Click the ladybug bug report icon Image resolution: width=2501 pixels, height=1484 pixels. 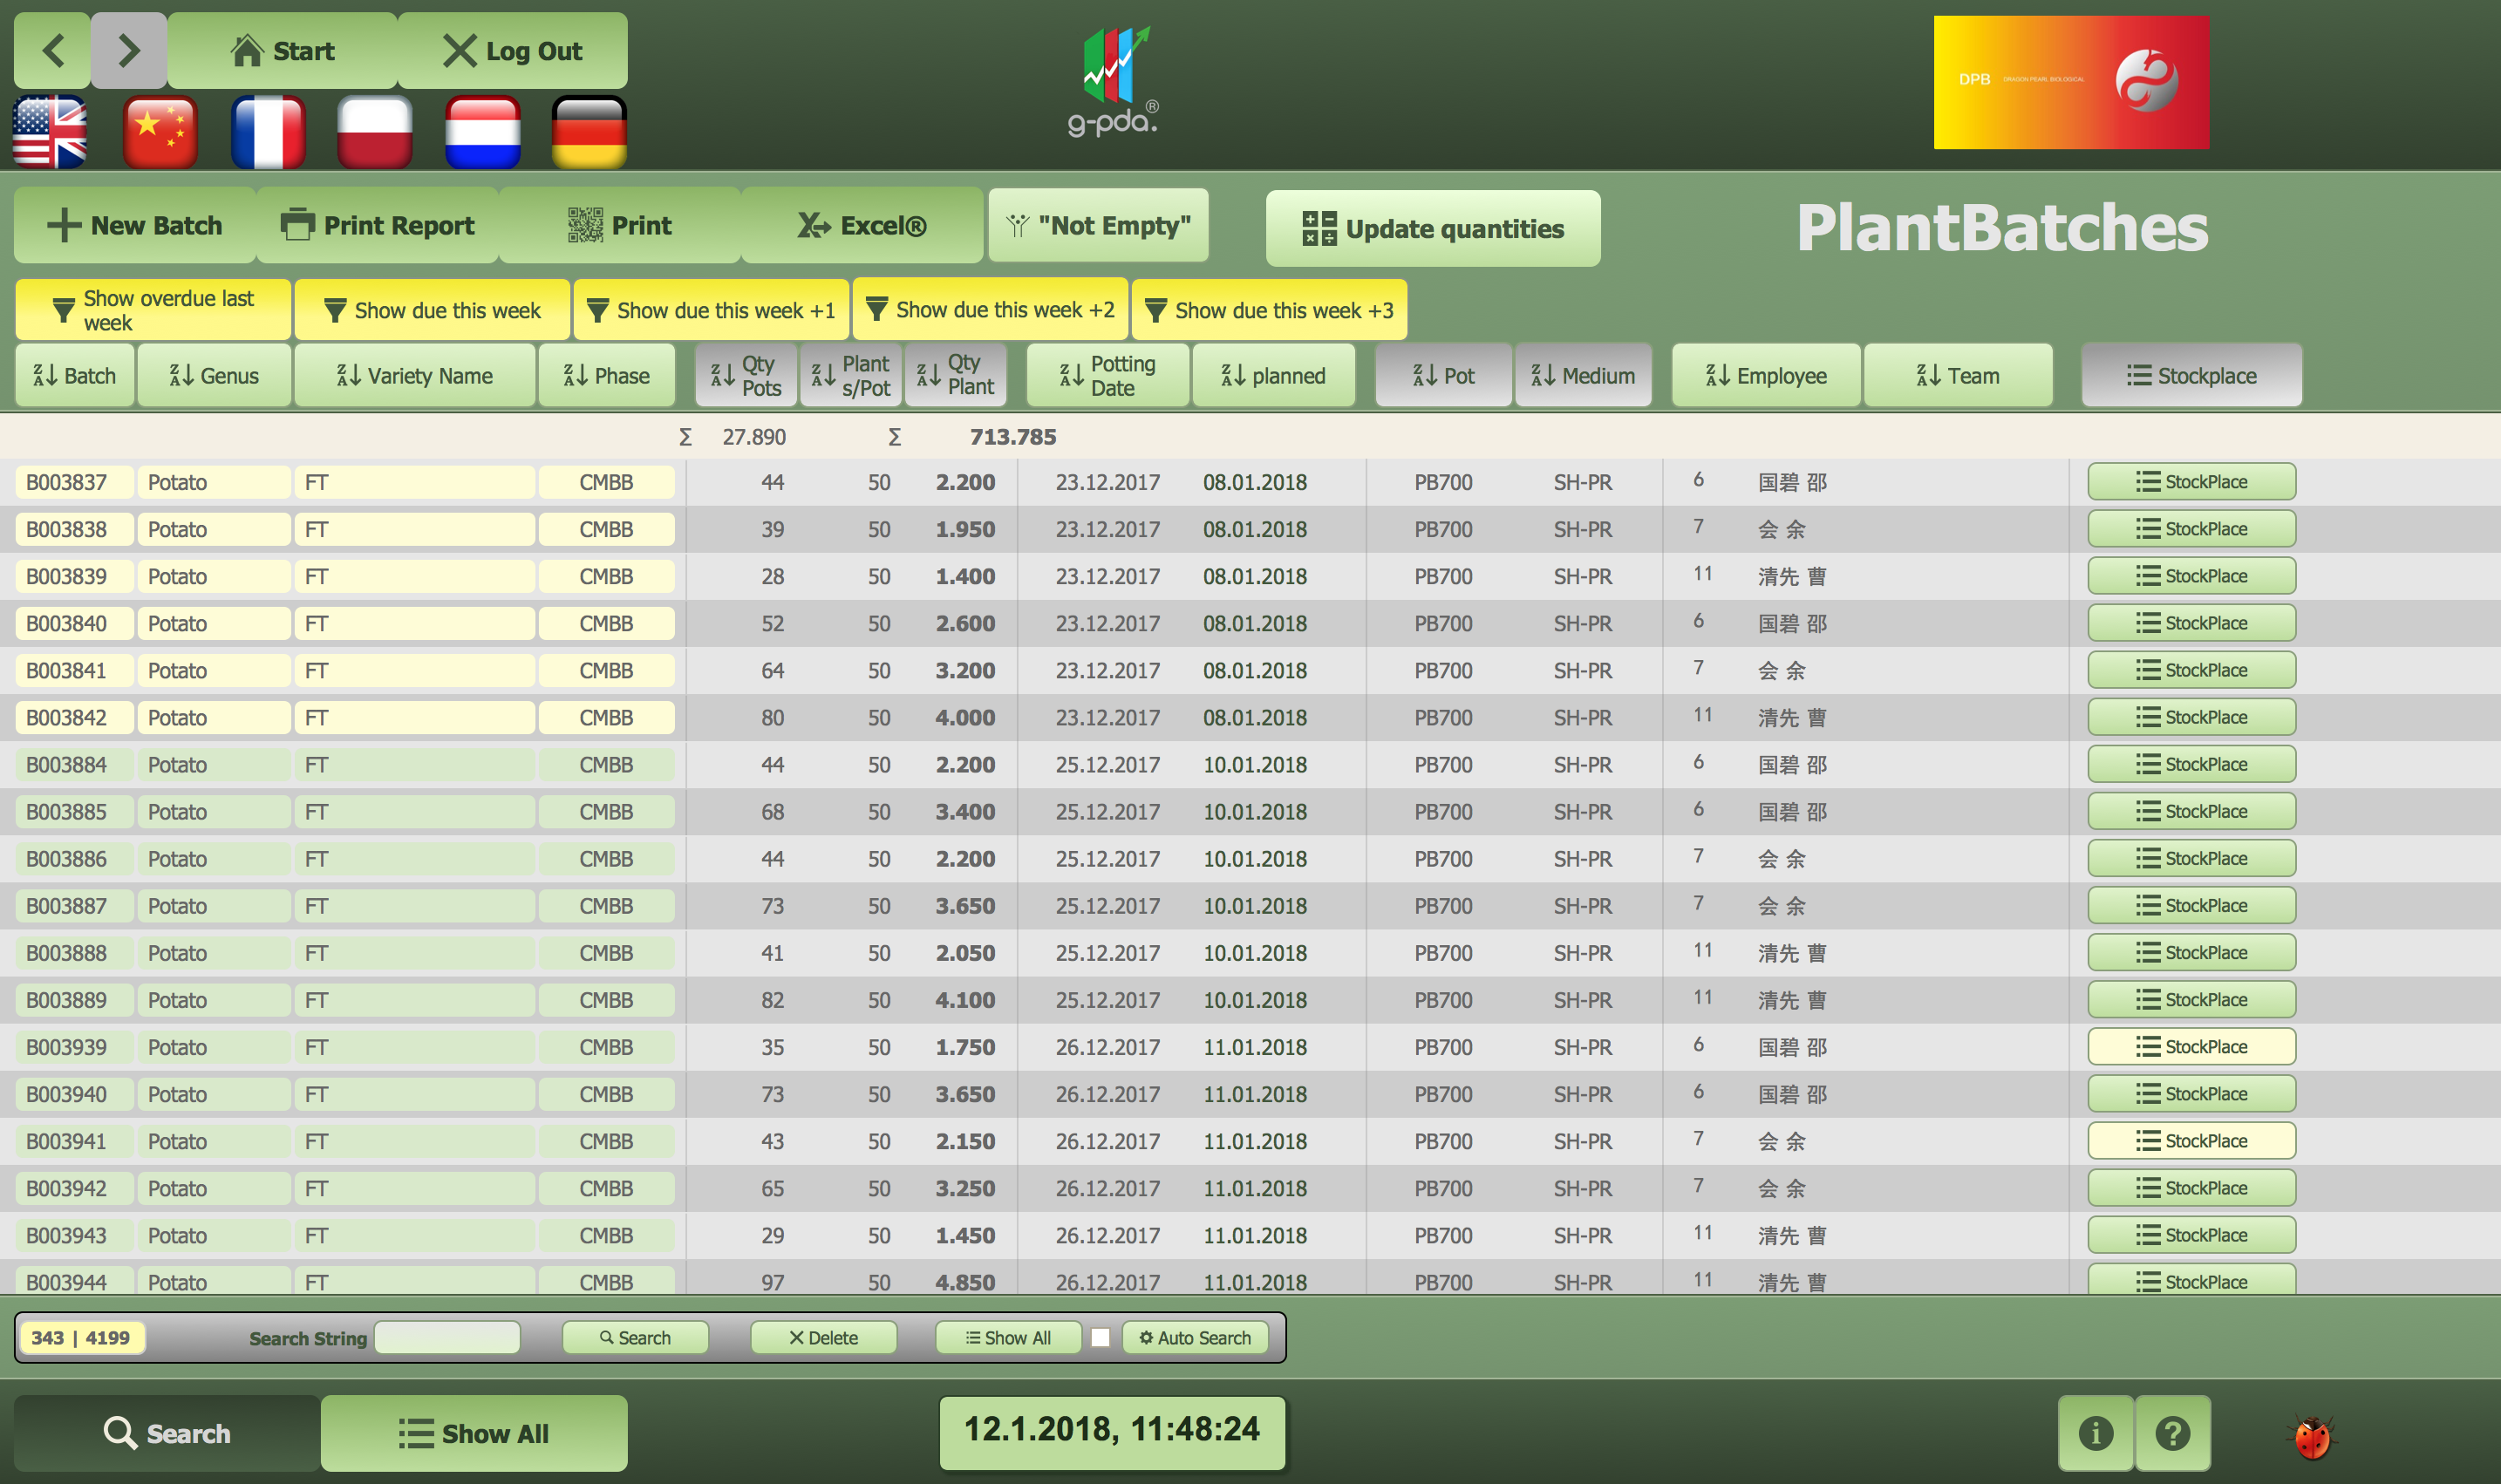click(2311, 1436)
